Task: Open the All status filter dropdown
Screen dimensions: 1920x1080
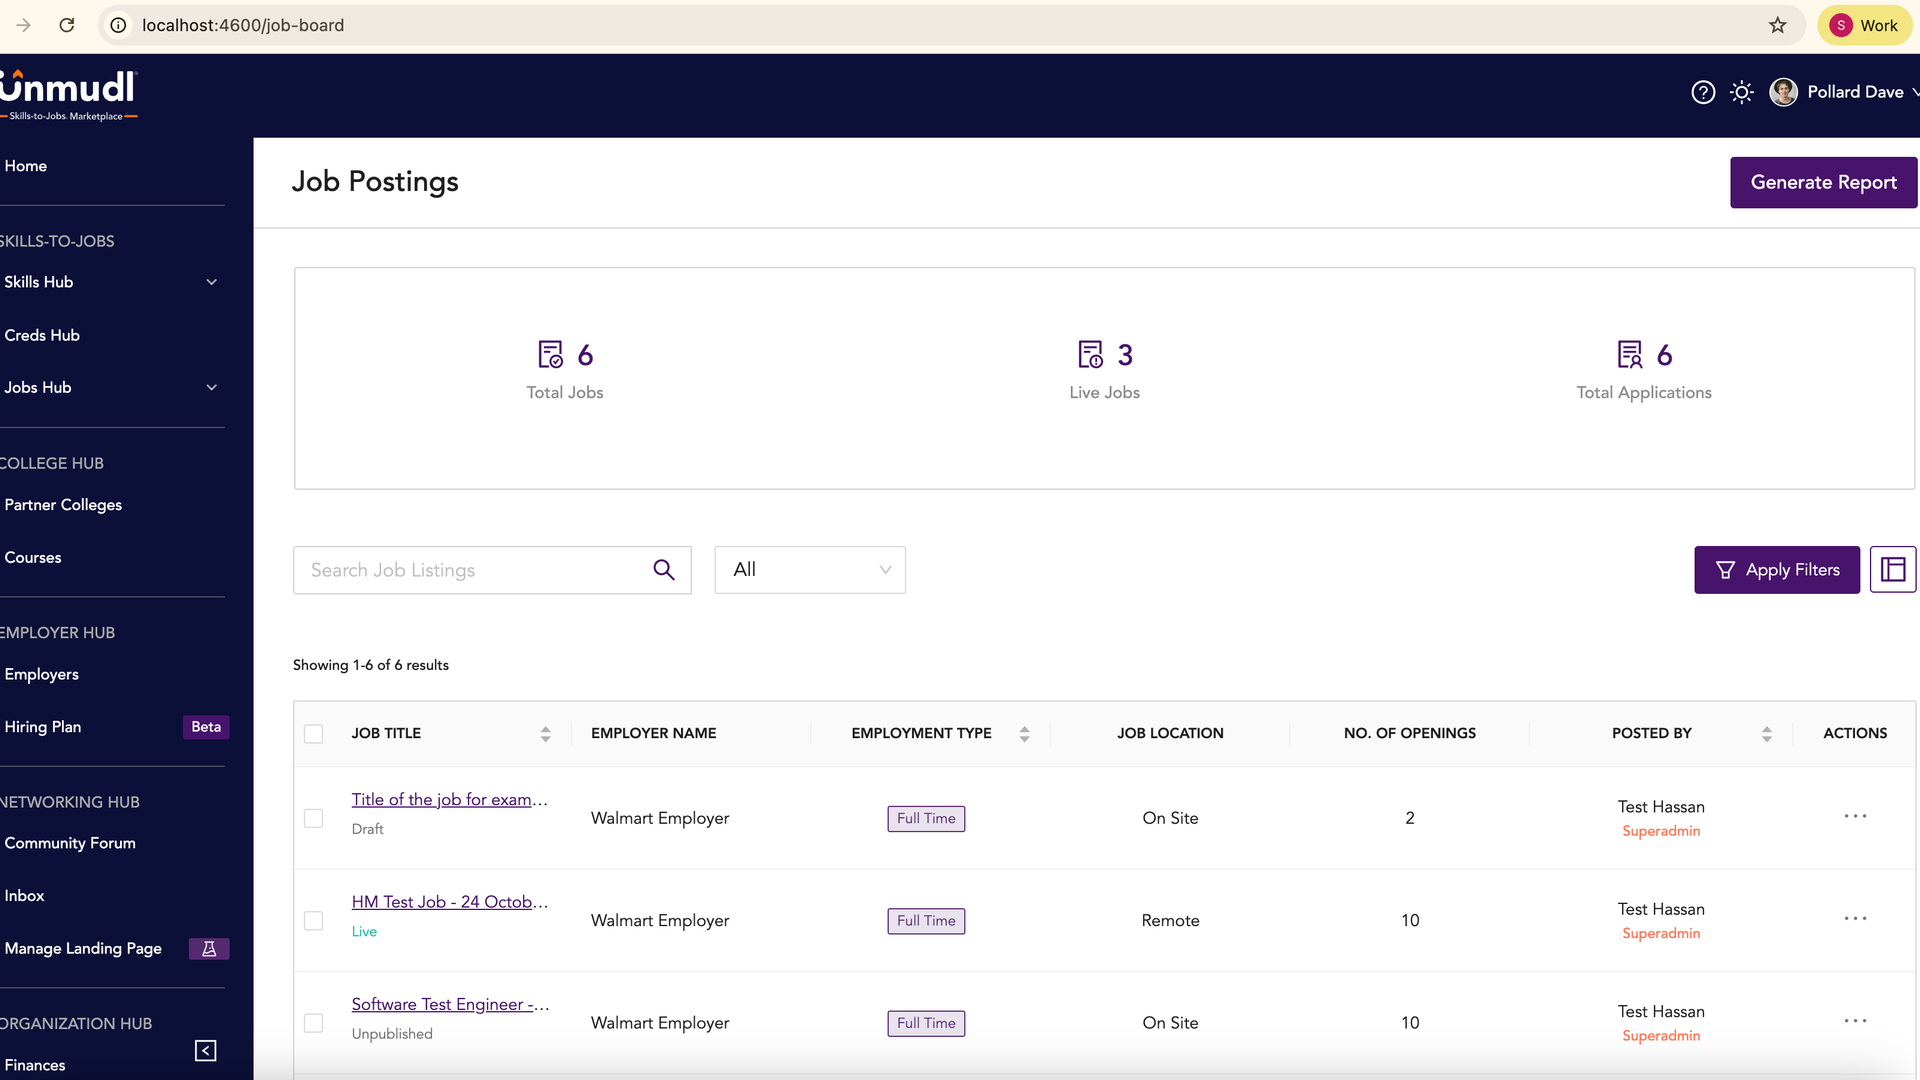Action: pyautogui.click(x=810, y=570)
